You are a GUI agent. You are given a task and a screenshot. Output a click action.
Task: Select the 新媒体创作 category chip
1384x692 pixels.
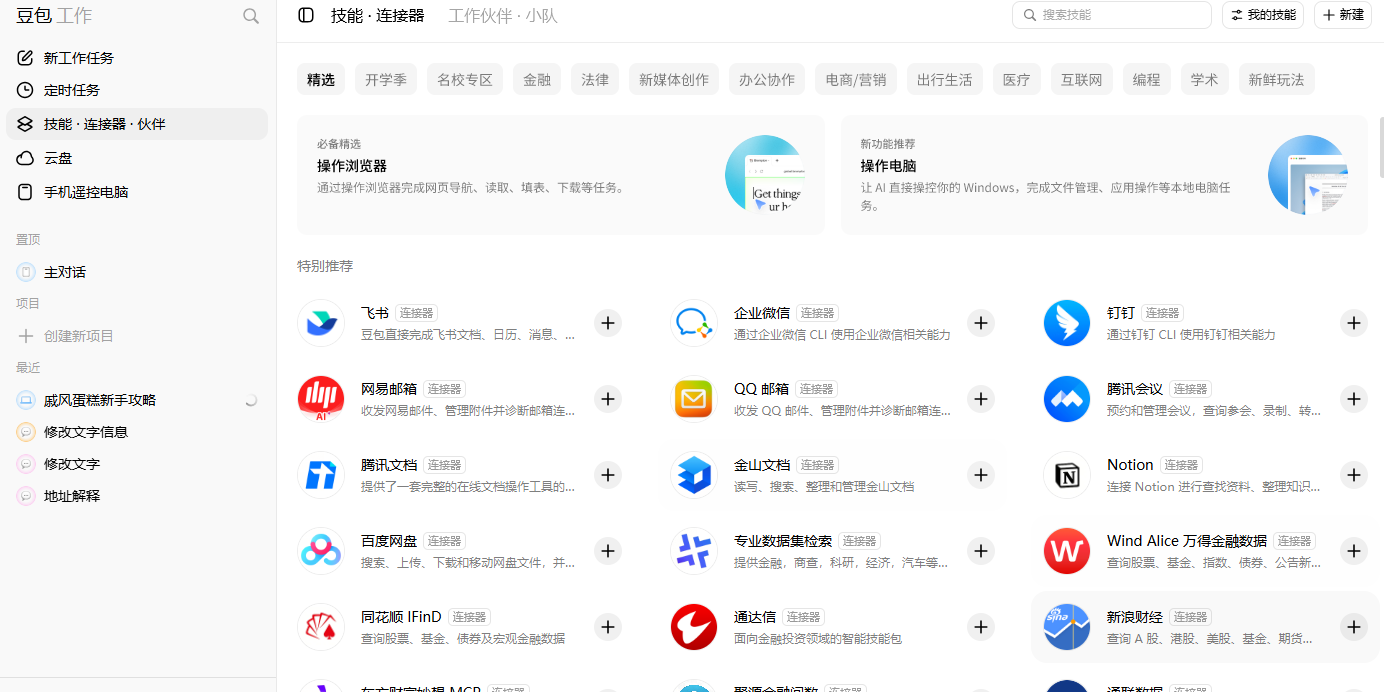click(674, 80)
